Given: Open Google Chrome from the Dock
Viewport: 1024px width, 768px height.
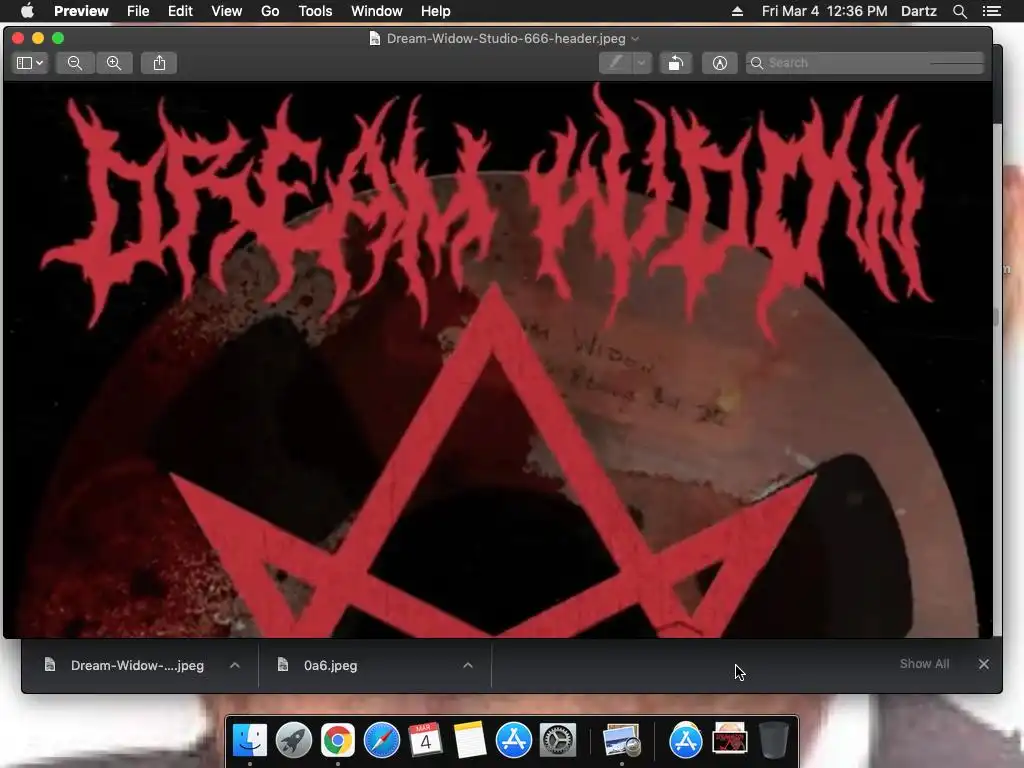Looking at the screenshot, I should point(338,741).
